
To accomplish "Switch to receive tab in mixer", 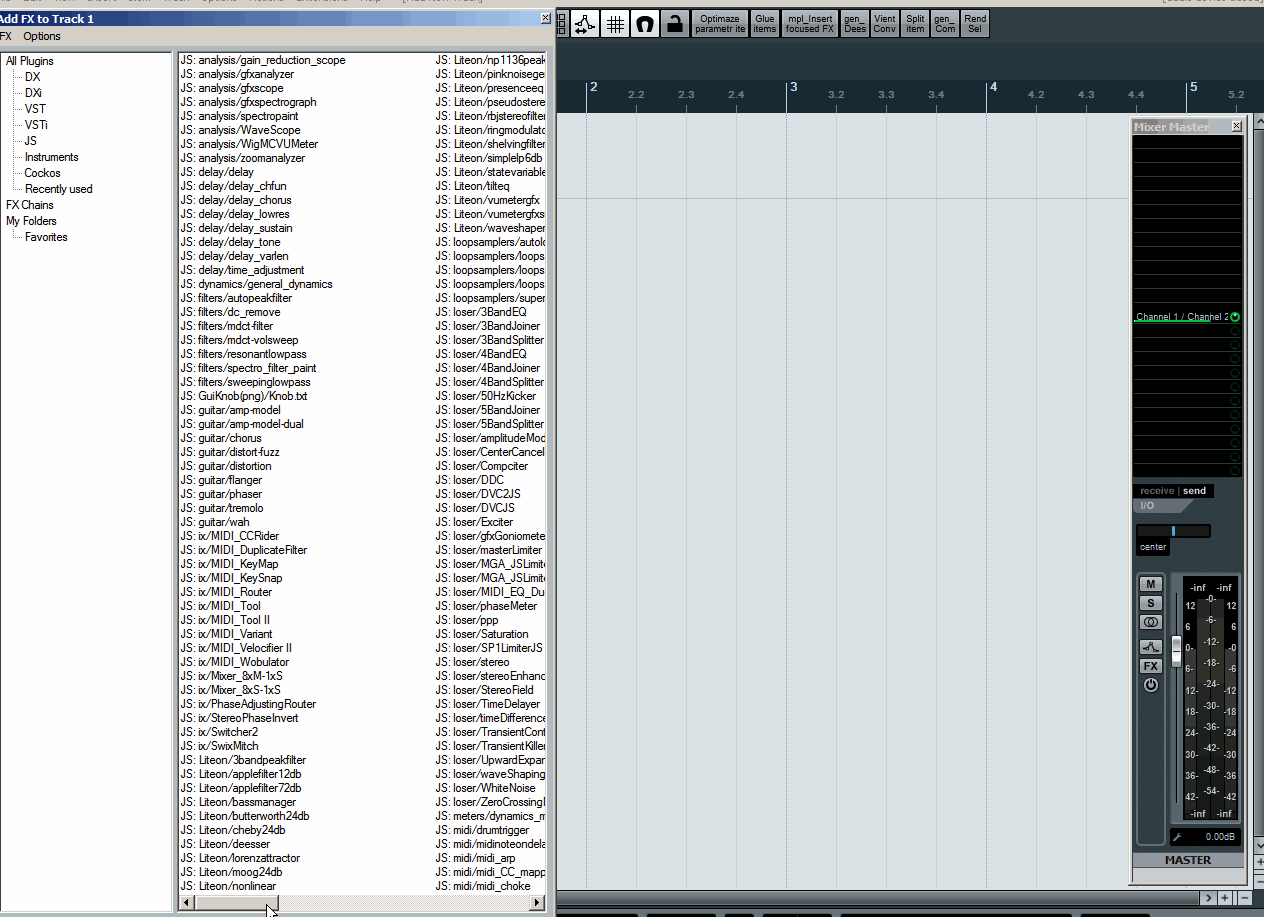I will (x=1157, y=491).
